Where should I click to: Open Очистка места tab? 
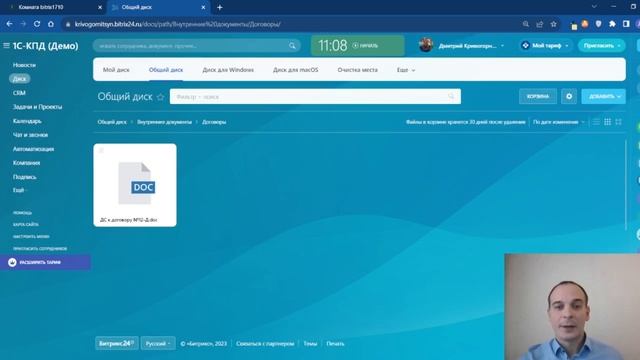coord(358,70)
